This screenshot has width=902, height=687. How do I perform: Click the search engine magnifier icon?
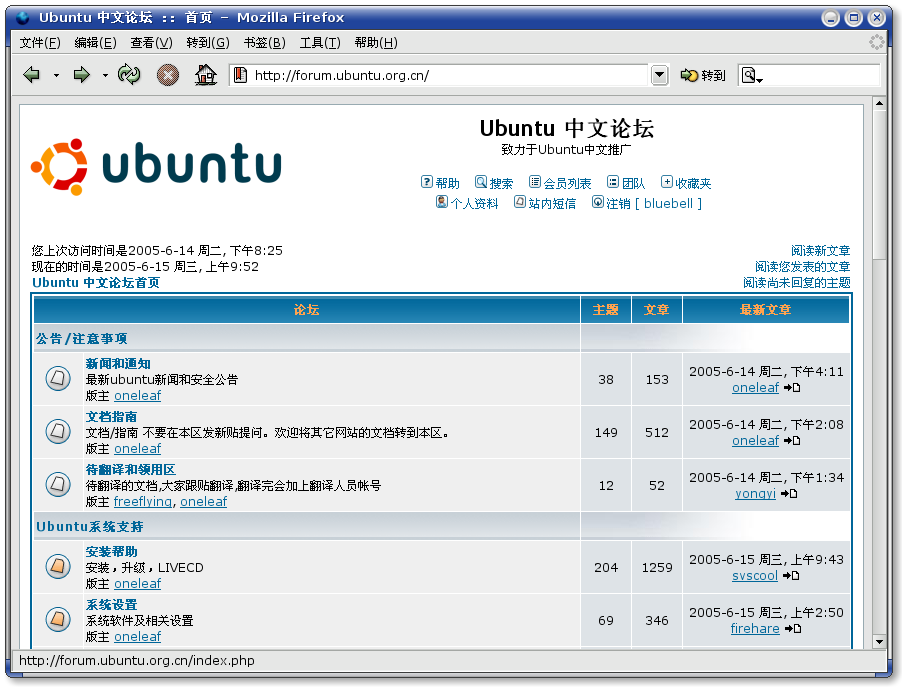point(748,75)
